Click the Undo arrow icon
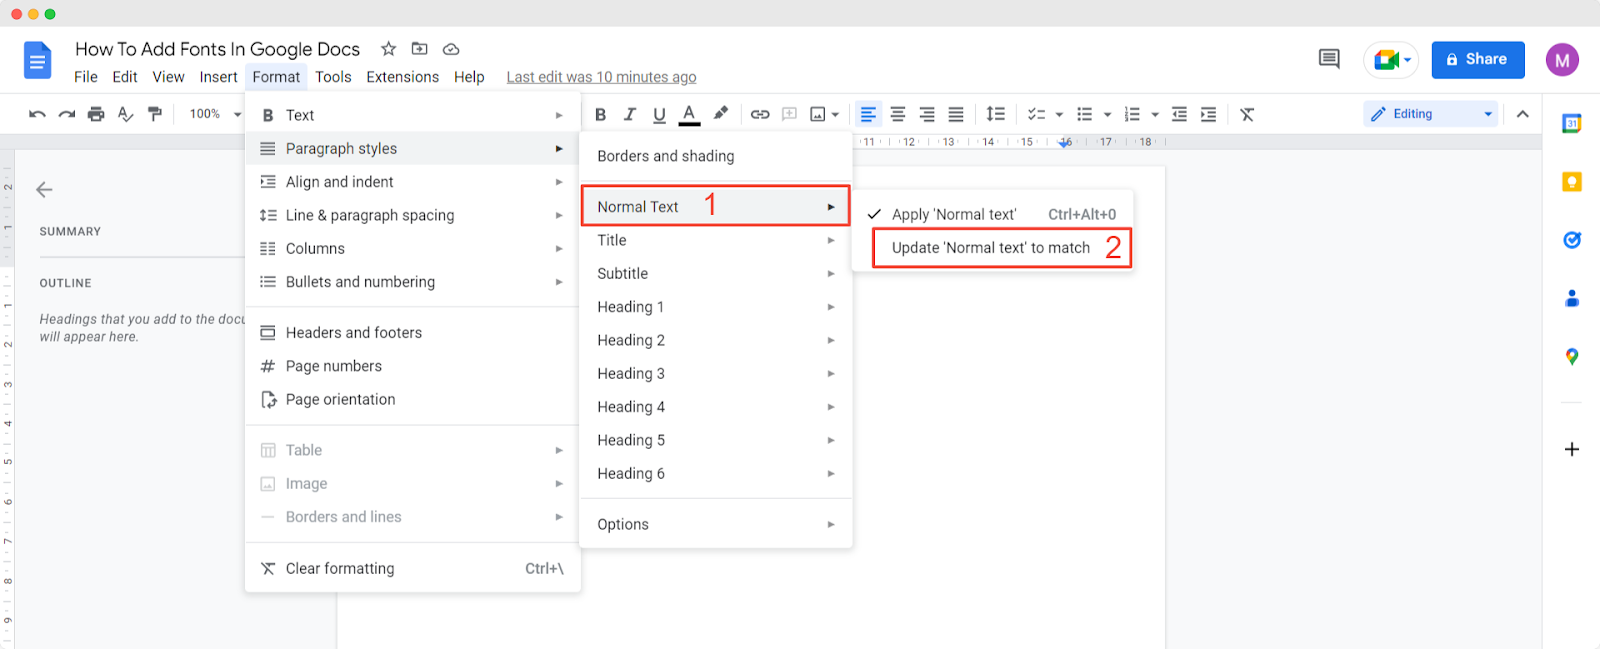The image size is (1600, 649). click(x=37, y=114)
